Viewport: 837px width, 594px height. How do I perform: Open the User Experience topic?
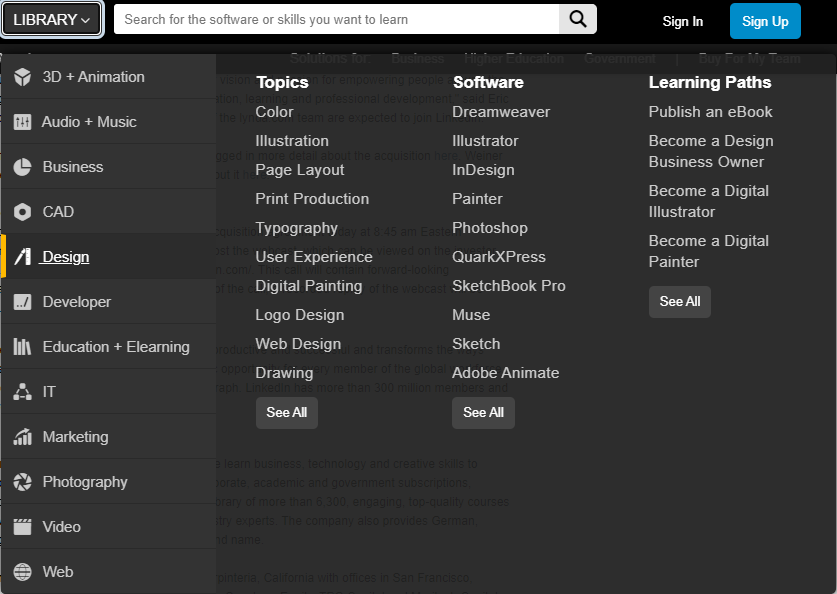[314, 257]
